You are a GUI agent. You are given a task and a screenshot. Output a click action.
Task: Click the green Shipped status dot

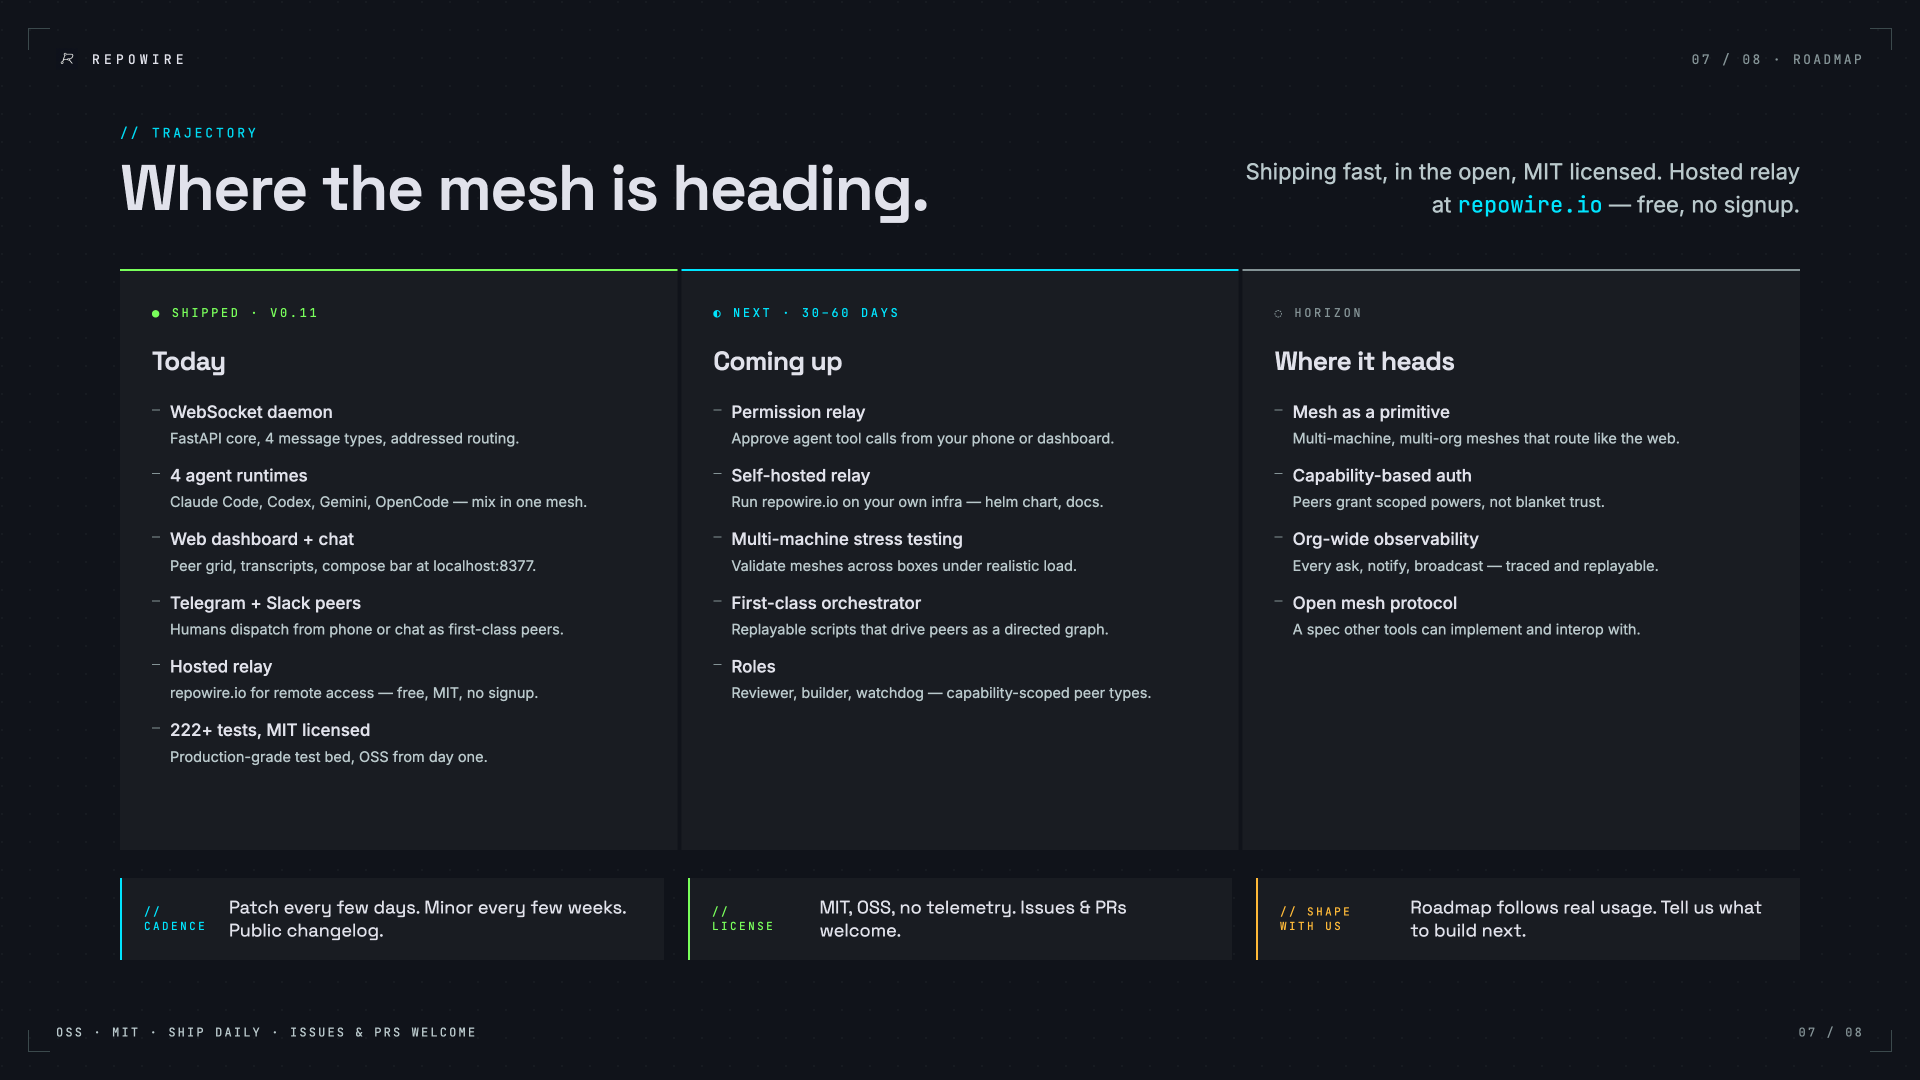(x=156, y=314)
